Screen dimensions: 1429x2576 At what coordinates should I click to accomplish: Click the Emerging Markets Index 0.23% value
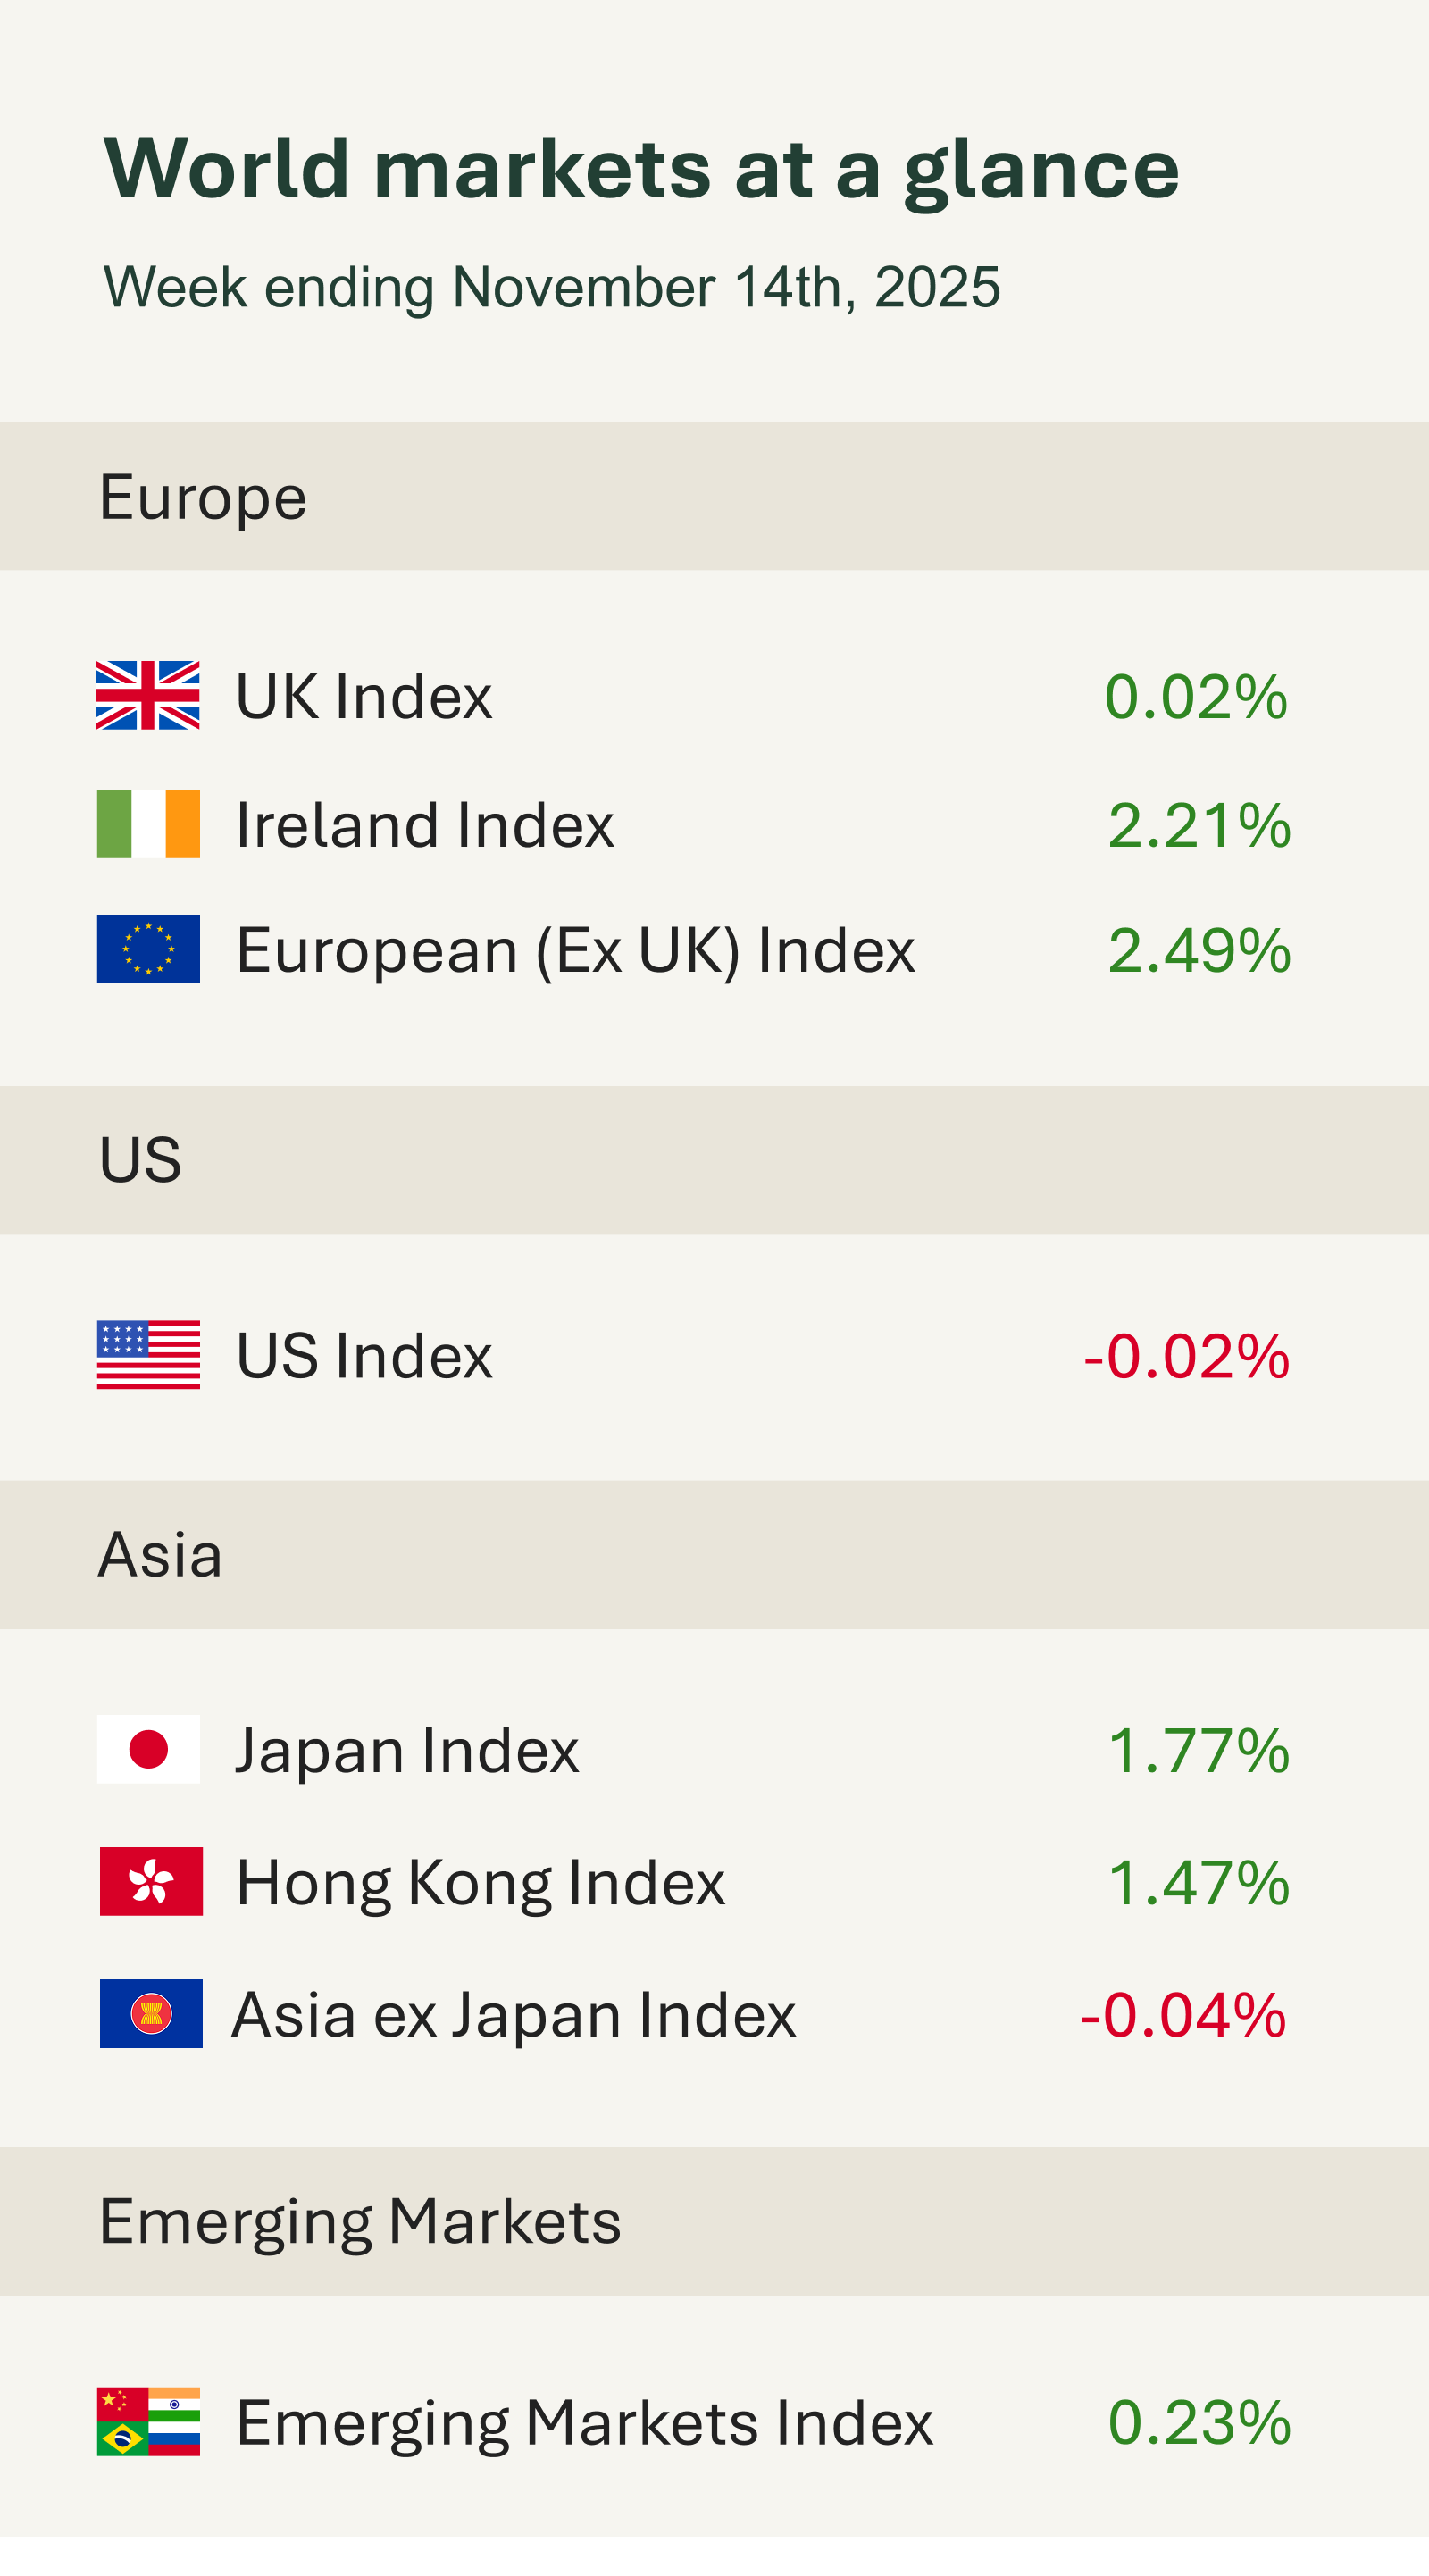pyautogui.click(x=1199, y=2422)
